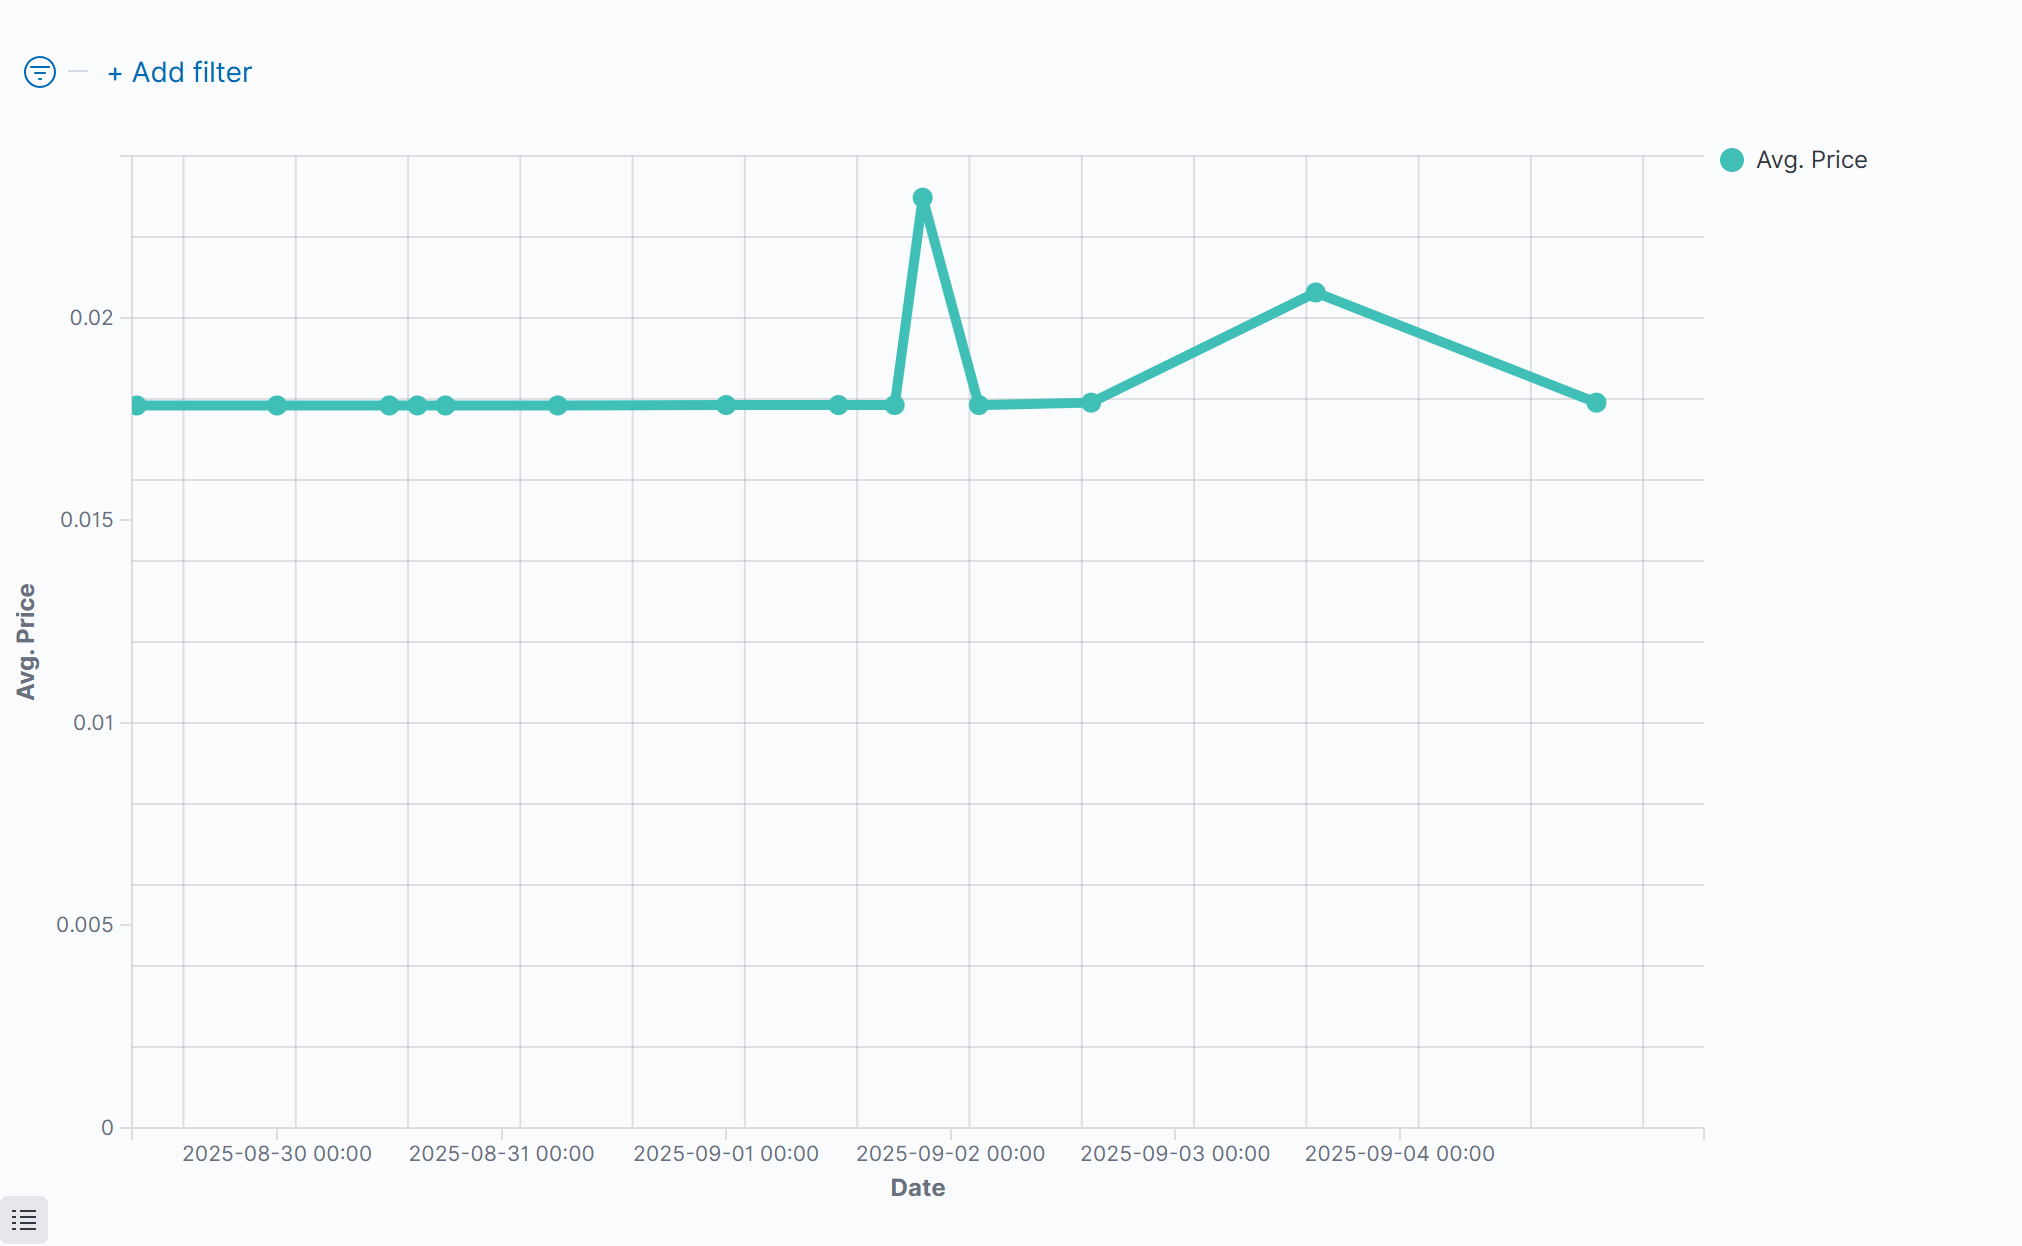Click the 2025-09-04 00:00 axis label
Viewport: 2022px width, 1246px height.
coord(1399,1153)
